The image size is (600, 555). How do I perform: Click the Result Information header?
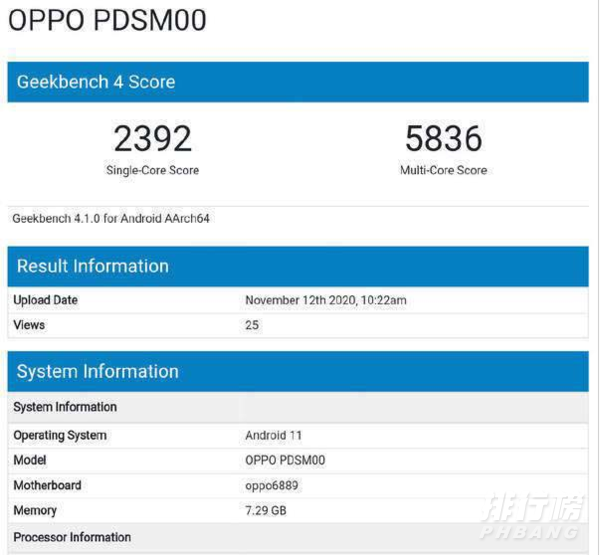tap(298, 266)
